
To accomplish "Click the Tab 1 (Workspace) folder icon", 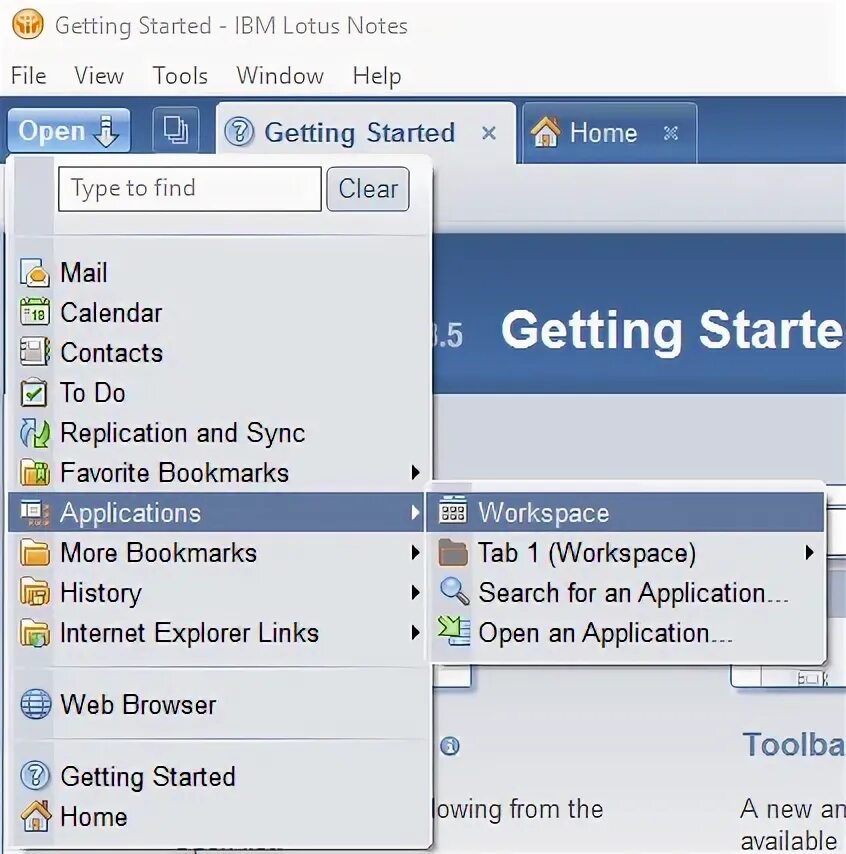I will click(453, 552).
